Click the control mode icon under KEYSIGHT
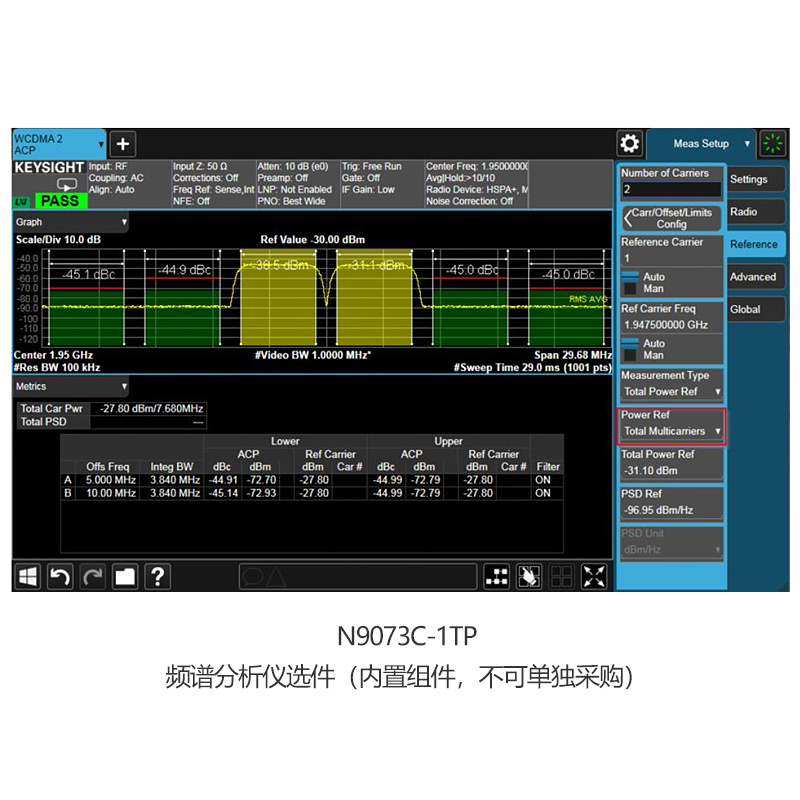Image resolution: width=800 pixels, height=800 pixels. [x=67, y=183]
